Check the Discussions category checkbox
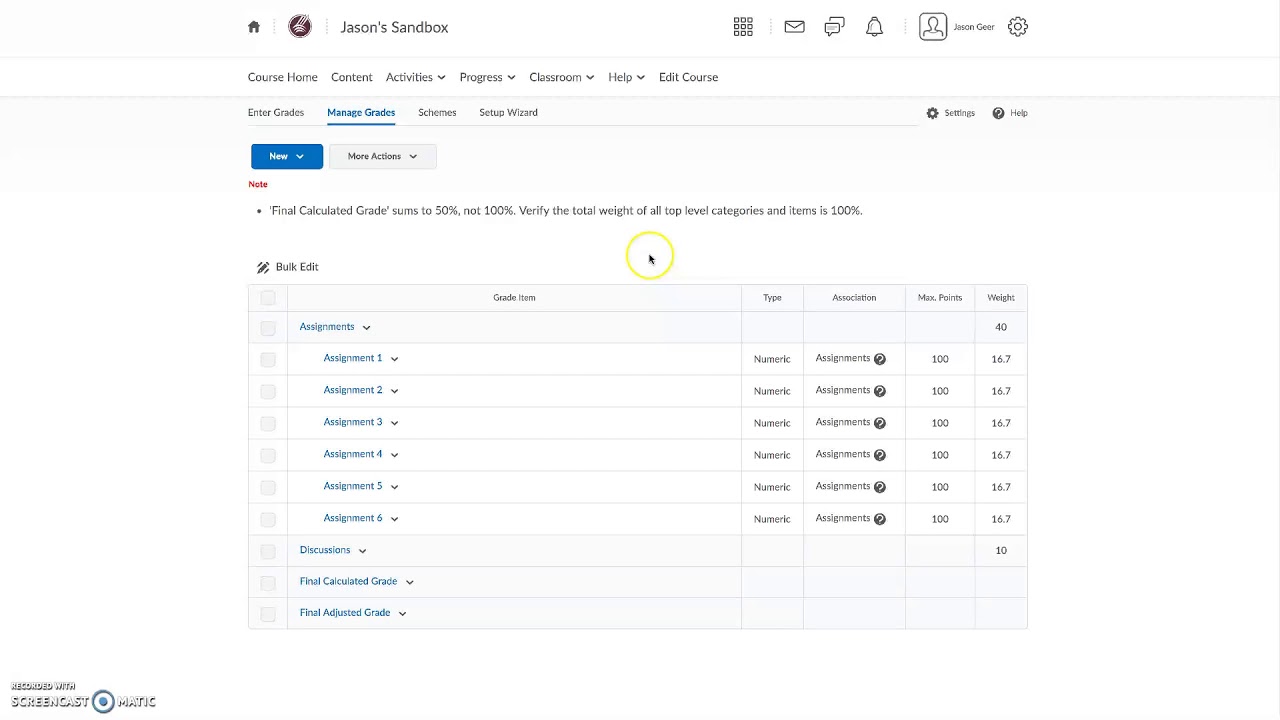The width and height of the screenshot is (1280, 720). tap(268, 550)
